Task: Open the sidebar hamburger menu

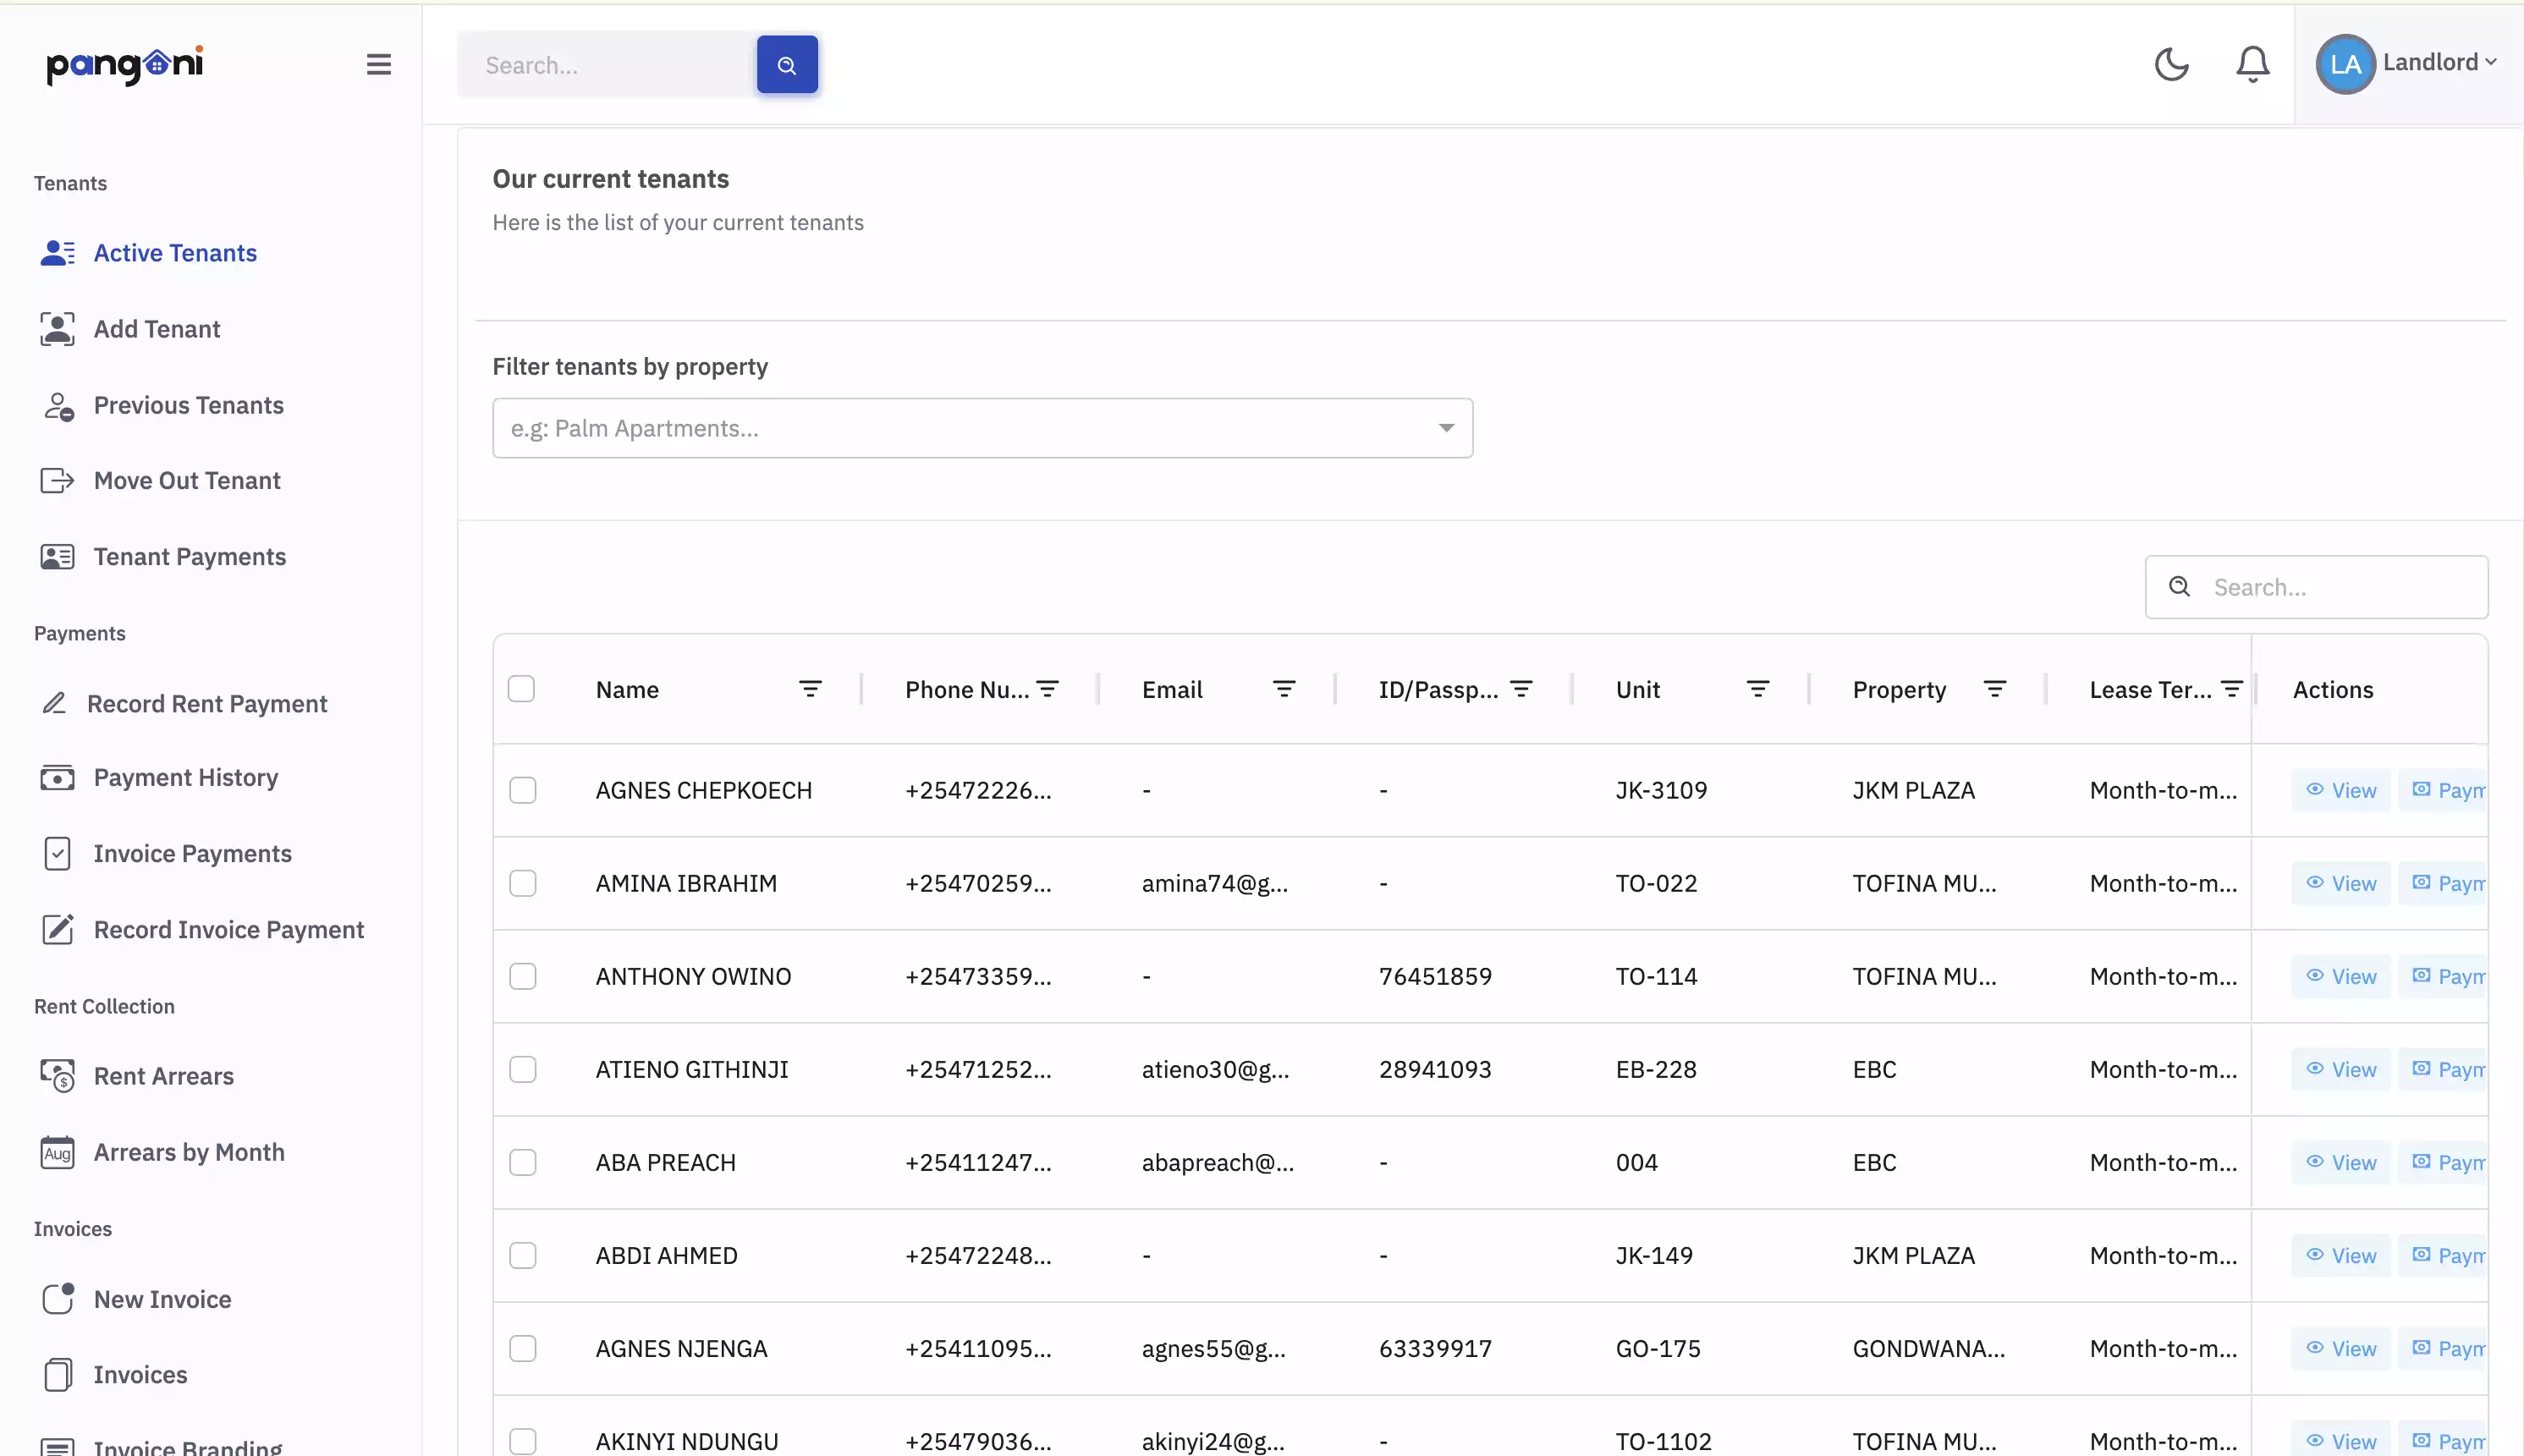Action: tap(379, 63)
